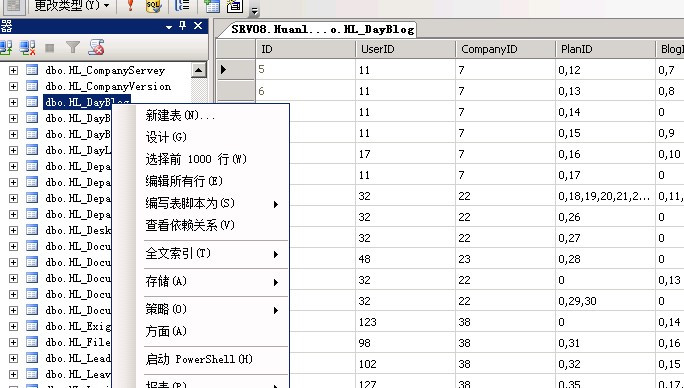Choose 启动 PowerShell(H) menu entry
Viewport: 684px width, 388px height.
tap(201, 359)
